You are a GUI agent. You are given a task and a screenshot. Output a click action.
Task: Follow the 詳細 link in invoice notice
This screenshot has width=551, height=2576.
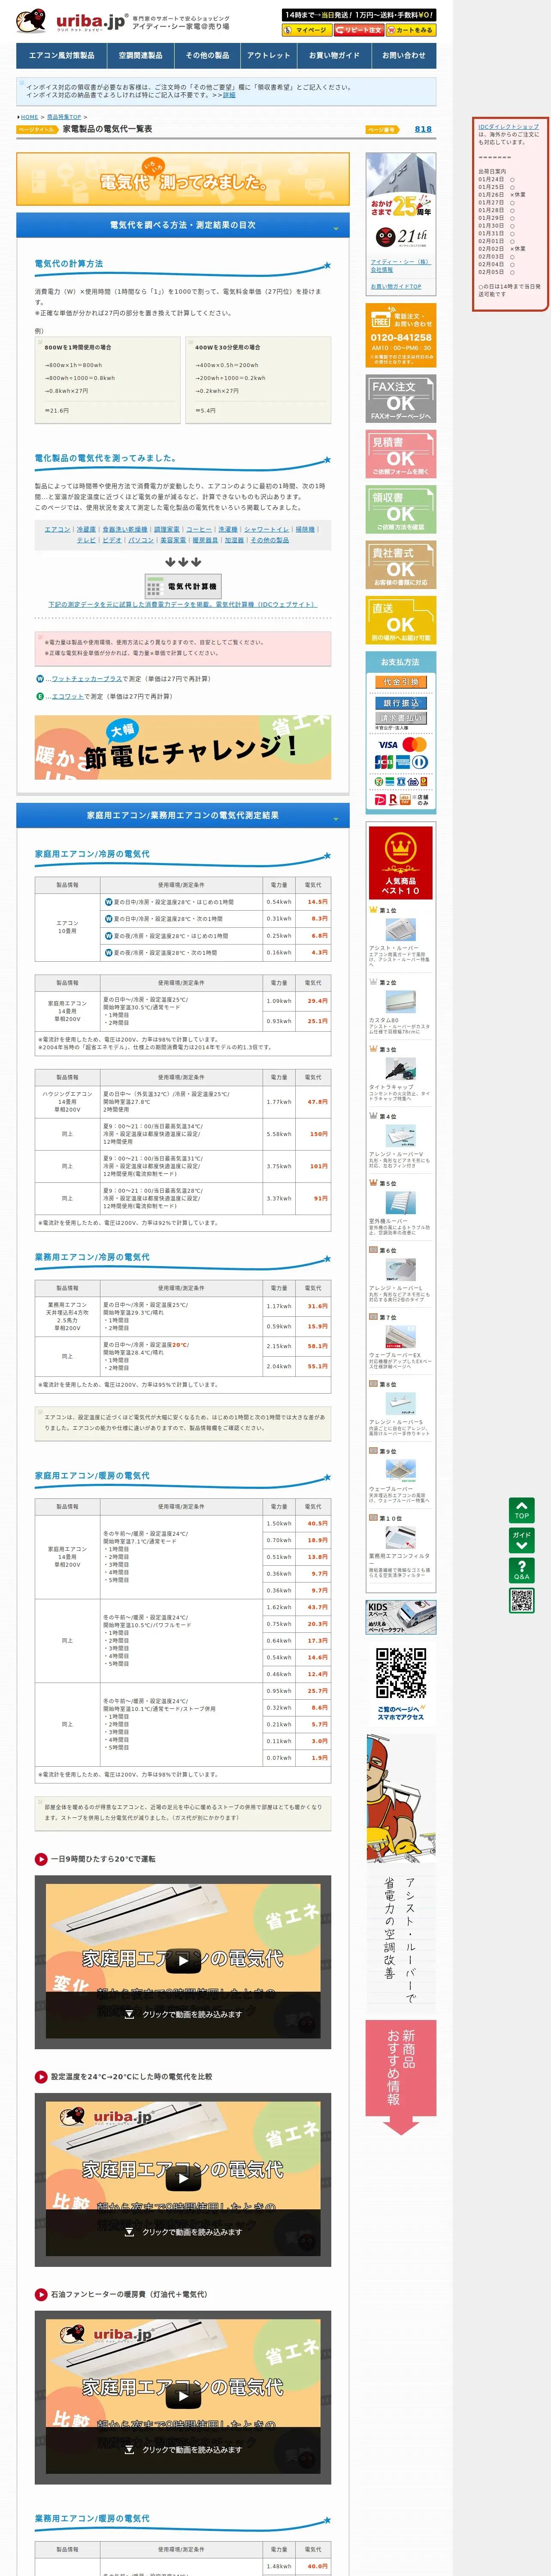click(229, 95)
